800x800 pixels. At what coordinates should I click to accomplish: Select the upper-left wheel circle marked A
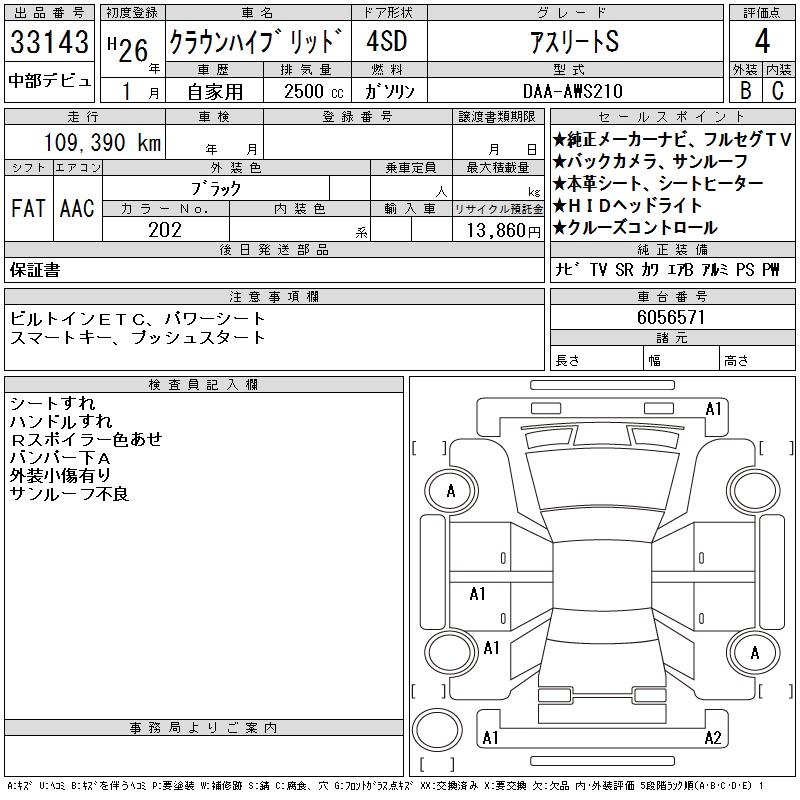[451, 491]
